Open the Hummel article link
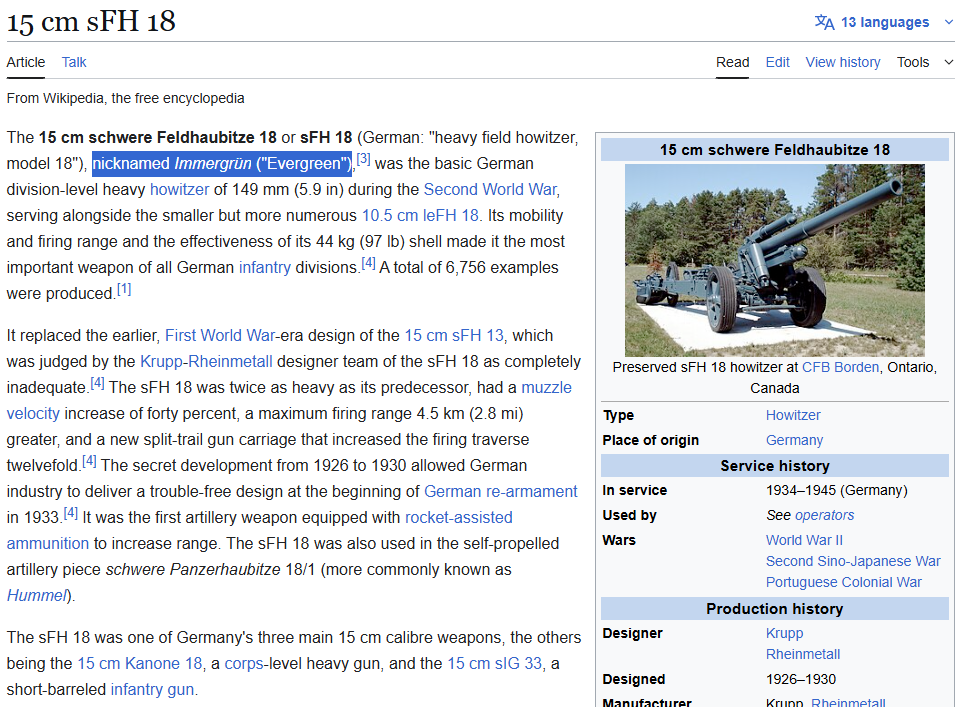The height and width of the screenshot is (707, 973). pos(38,595)
